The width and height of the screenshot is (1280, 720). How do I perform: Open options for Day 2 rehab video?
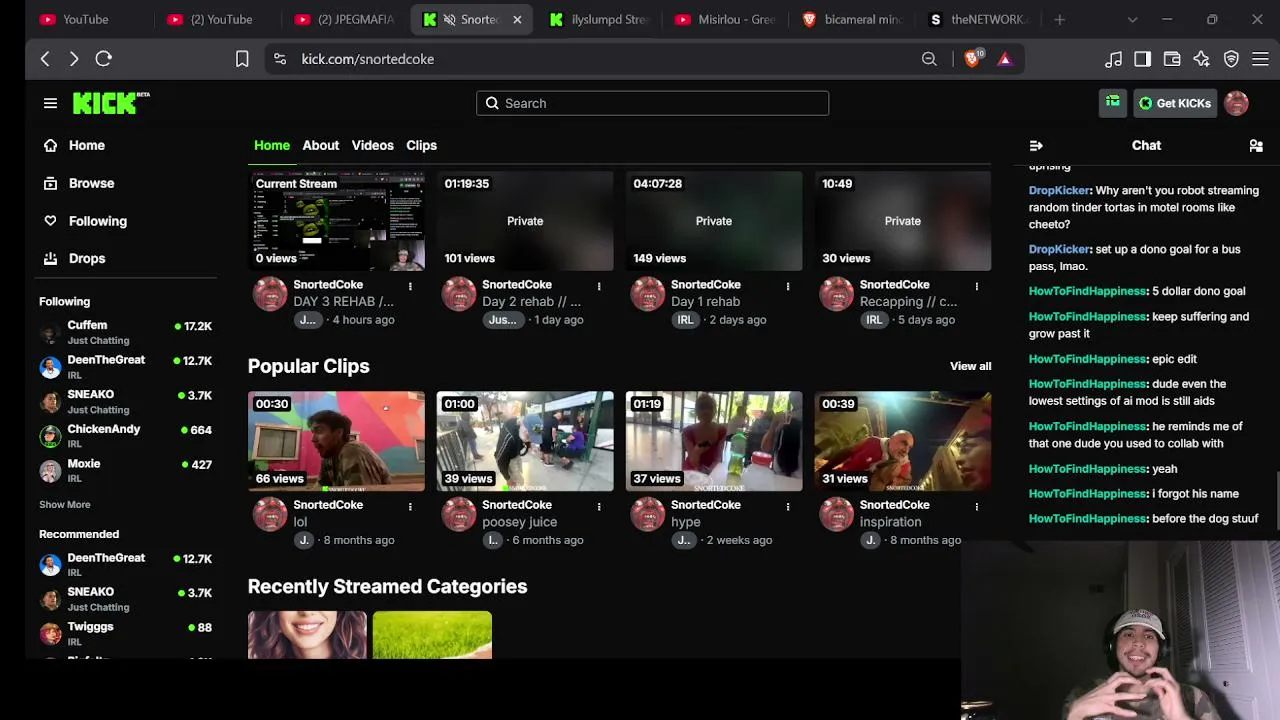[599, 286]
